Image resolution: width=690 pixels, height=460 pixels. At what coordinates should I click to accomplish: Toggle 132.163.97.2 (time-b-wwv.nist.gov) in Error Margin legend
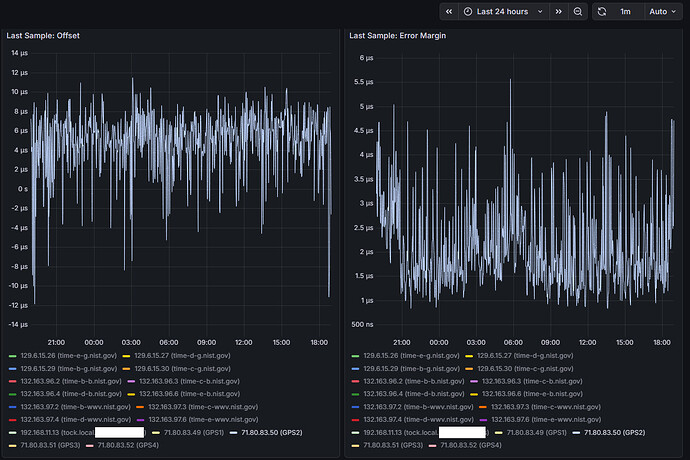pyautogui.click(x=412, y=407)
